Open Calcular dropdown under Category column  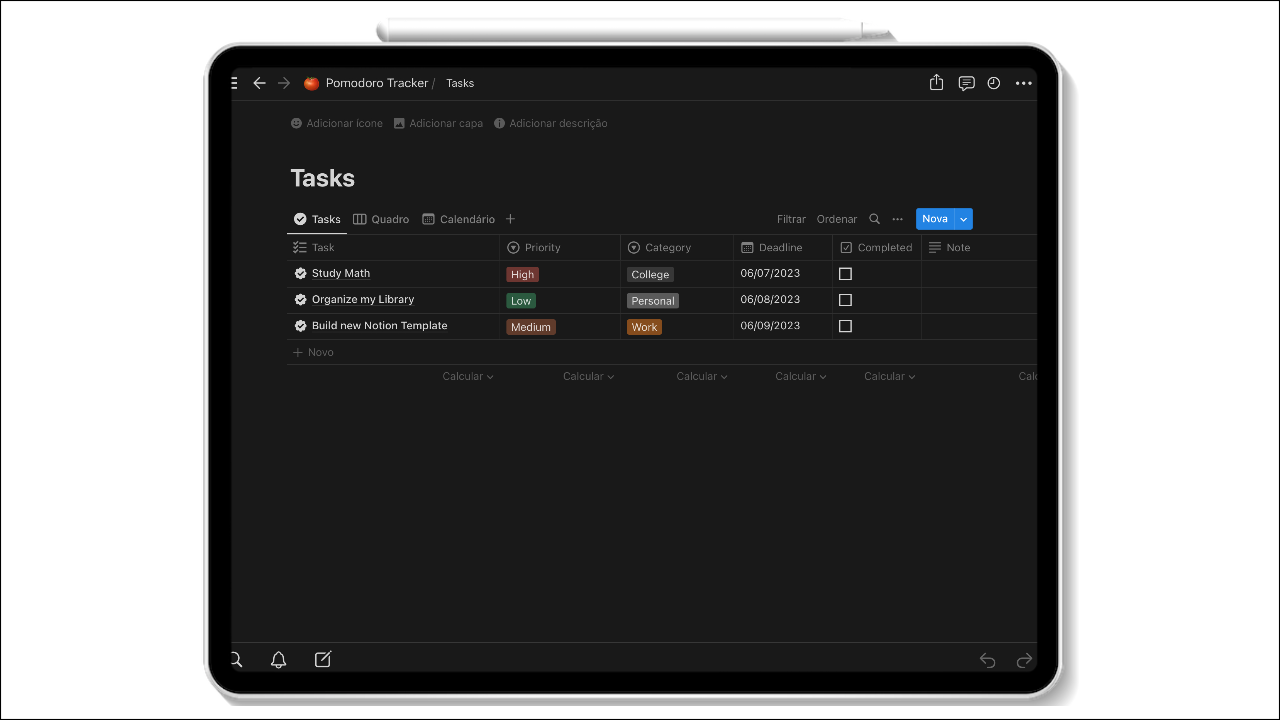pyautogui.click(x=702, y=377)
